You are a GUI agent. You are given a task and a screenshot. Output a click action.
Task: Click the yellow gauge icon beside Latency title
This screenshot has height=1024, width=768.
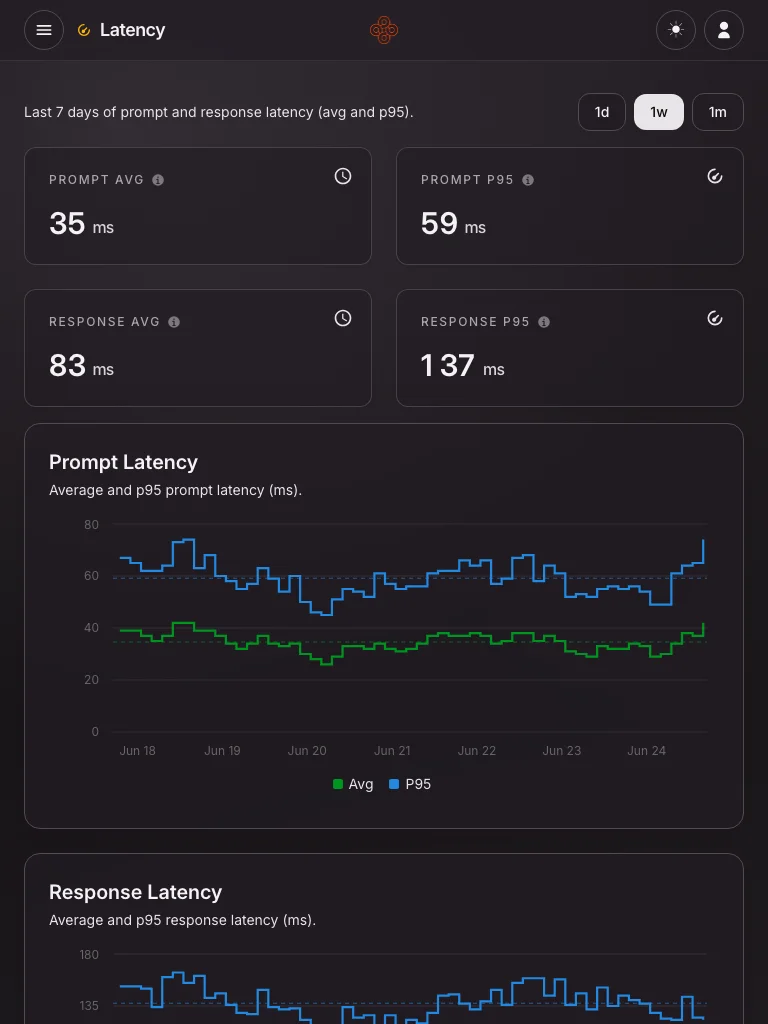84,30
